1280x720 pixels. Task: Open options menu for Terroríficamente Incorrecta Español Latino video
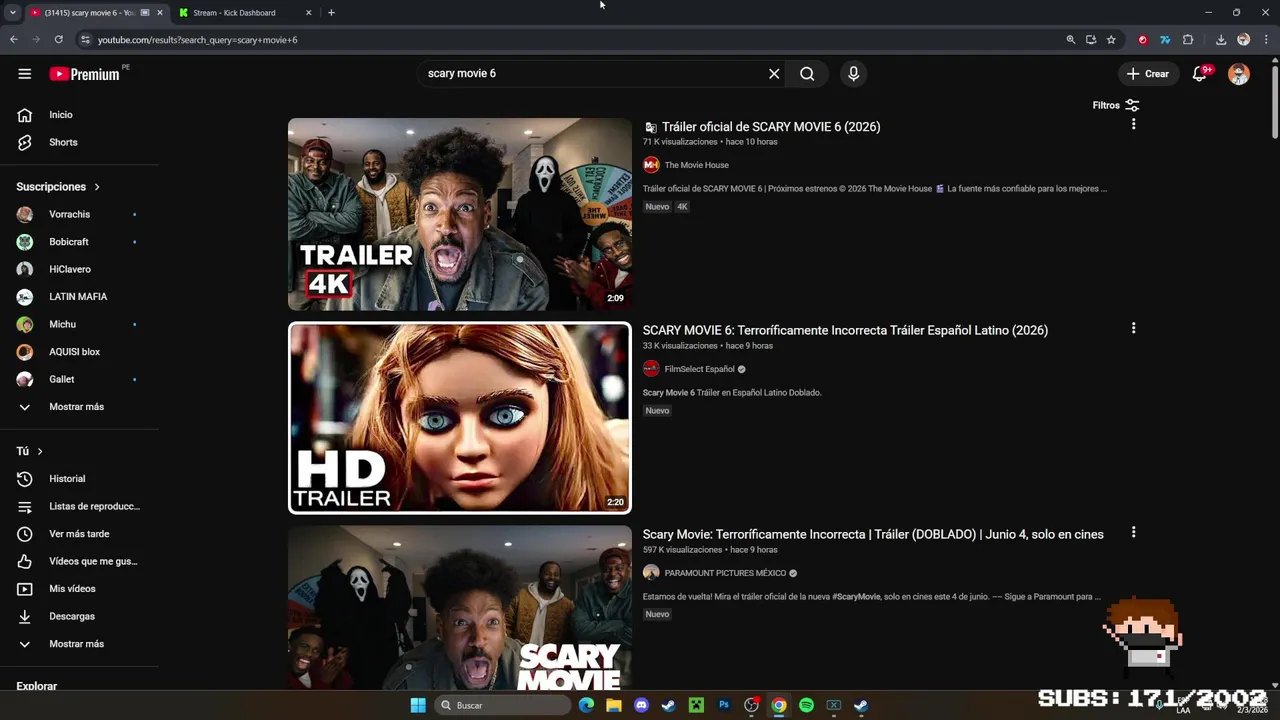(x=1133, y=328)
